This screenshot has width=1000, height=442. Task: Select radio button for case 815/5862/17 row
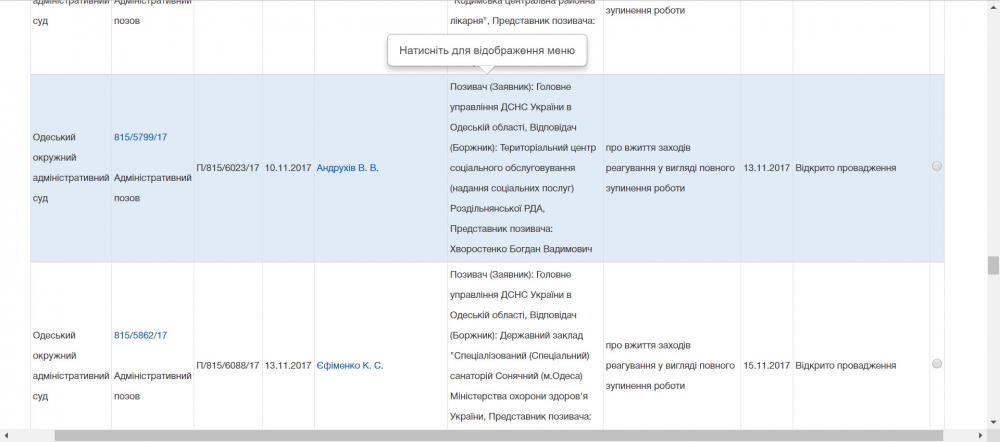tap(937, 364)
